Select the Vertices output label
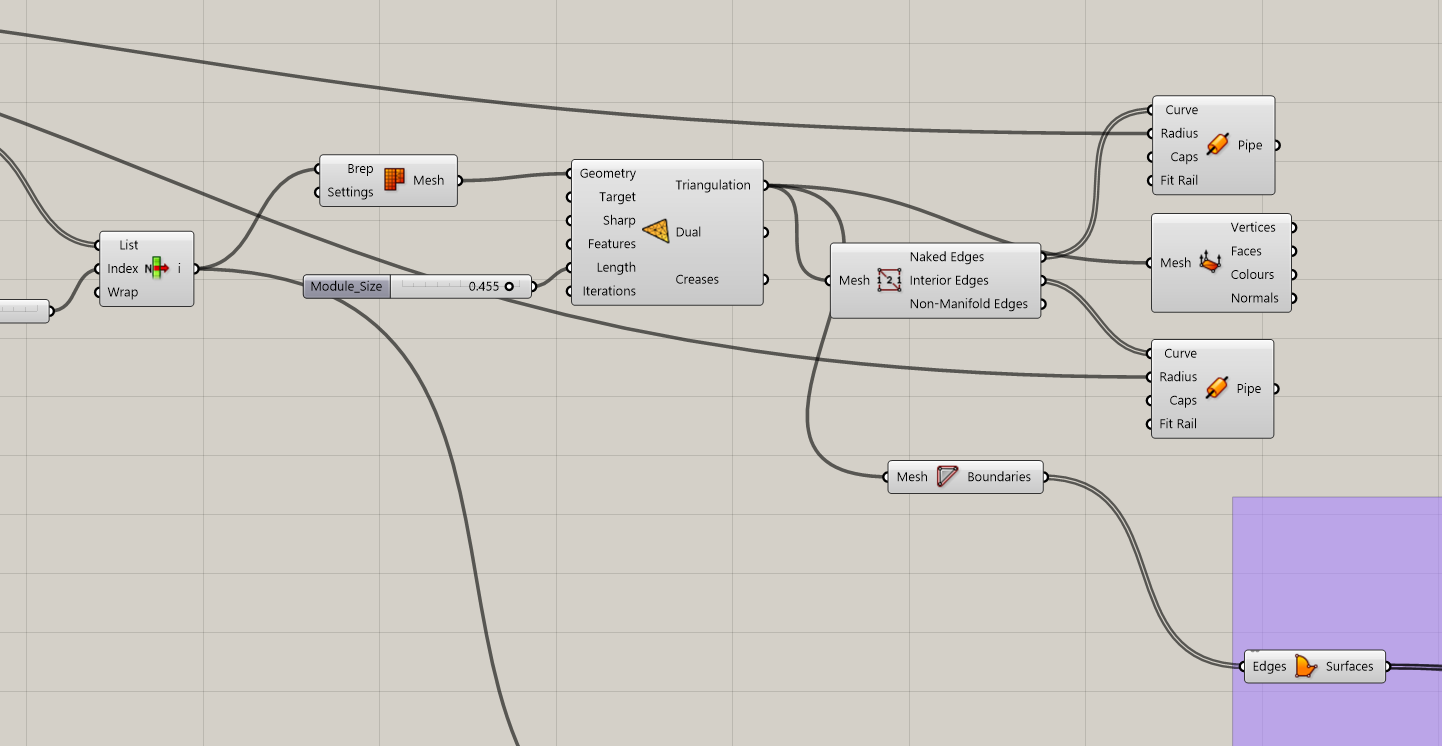Screen dimensions: 1442x746 pos(1253,227)
